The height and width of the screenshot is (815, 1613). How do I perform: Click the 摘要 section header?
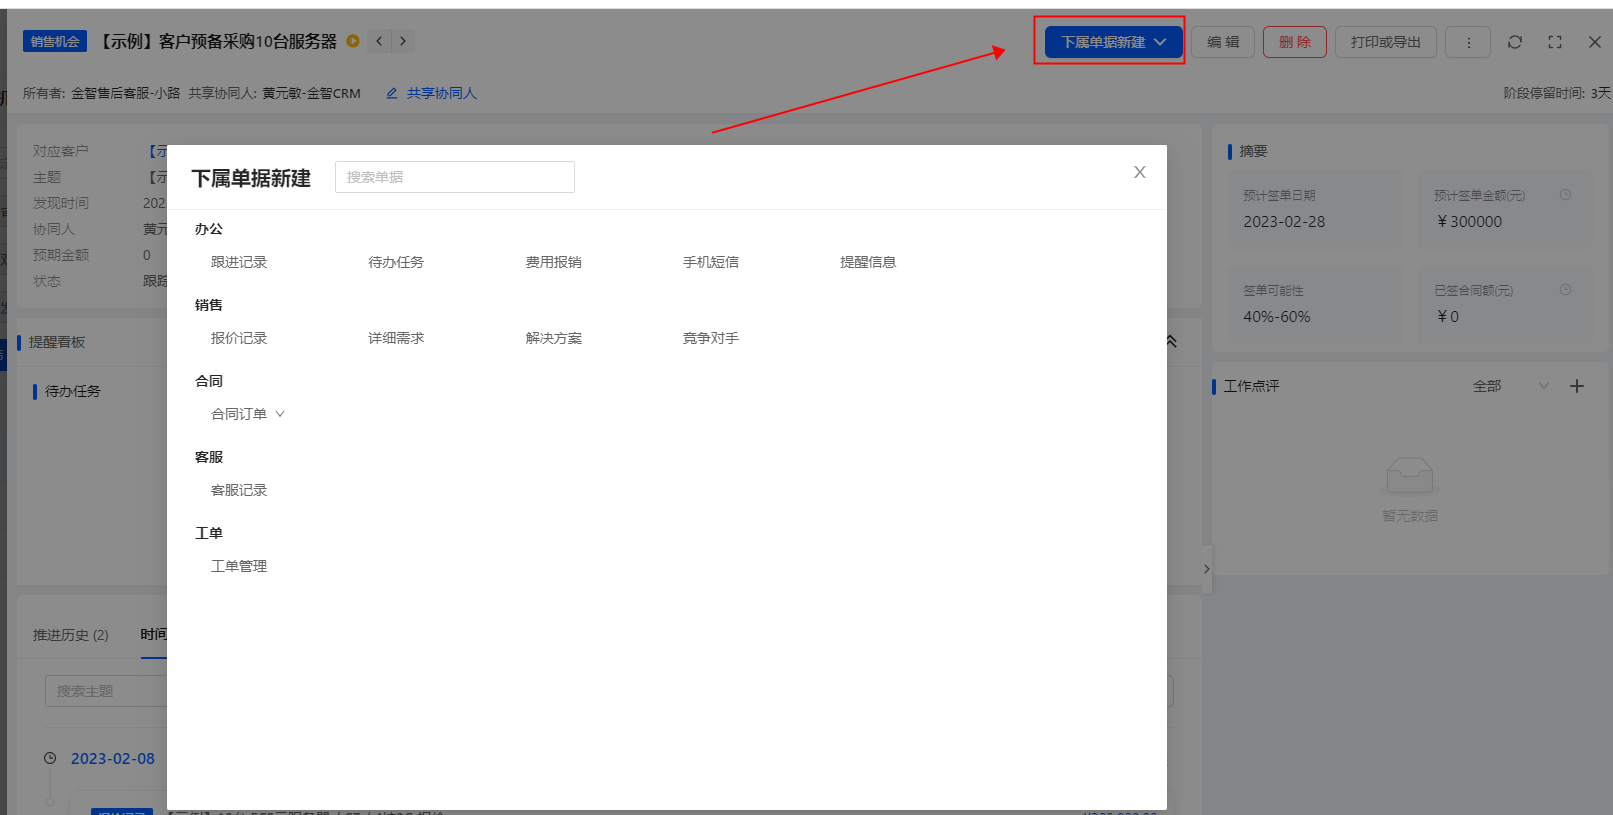coord(1253,151)
